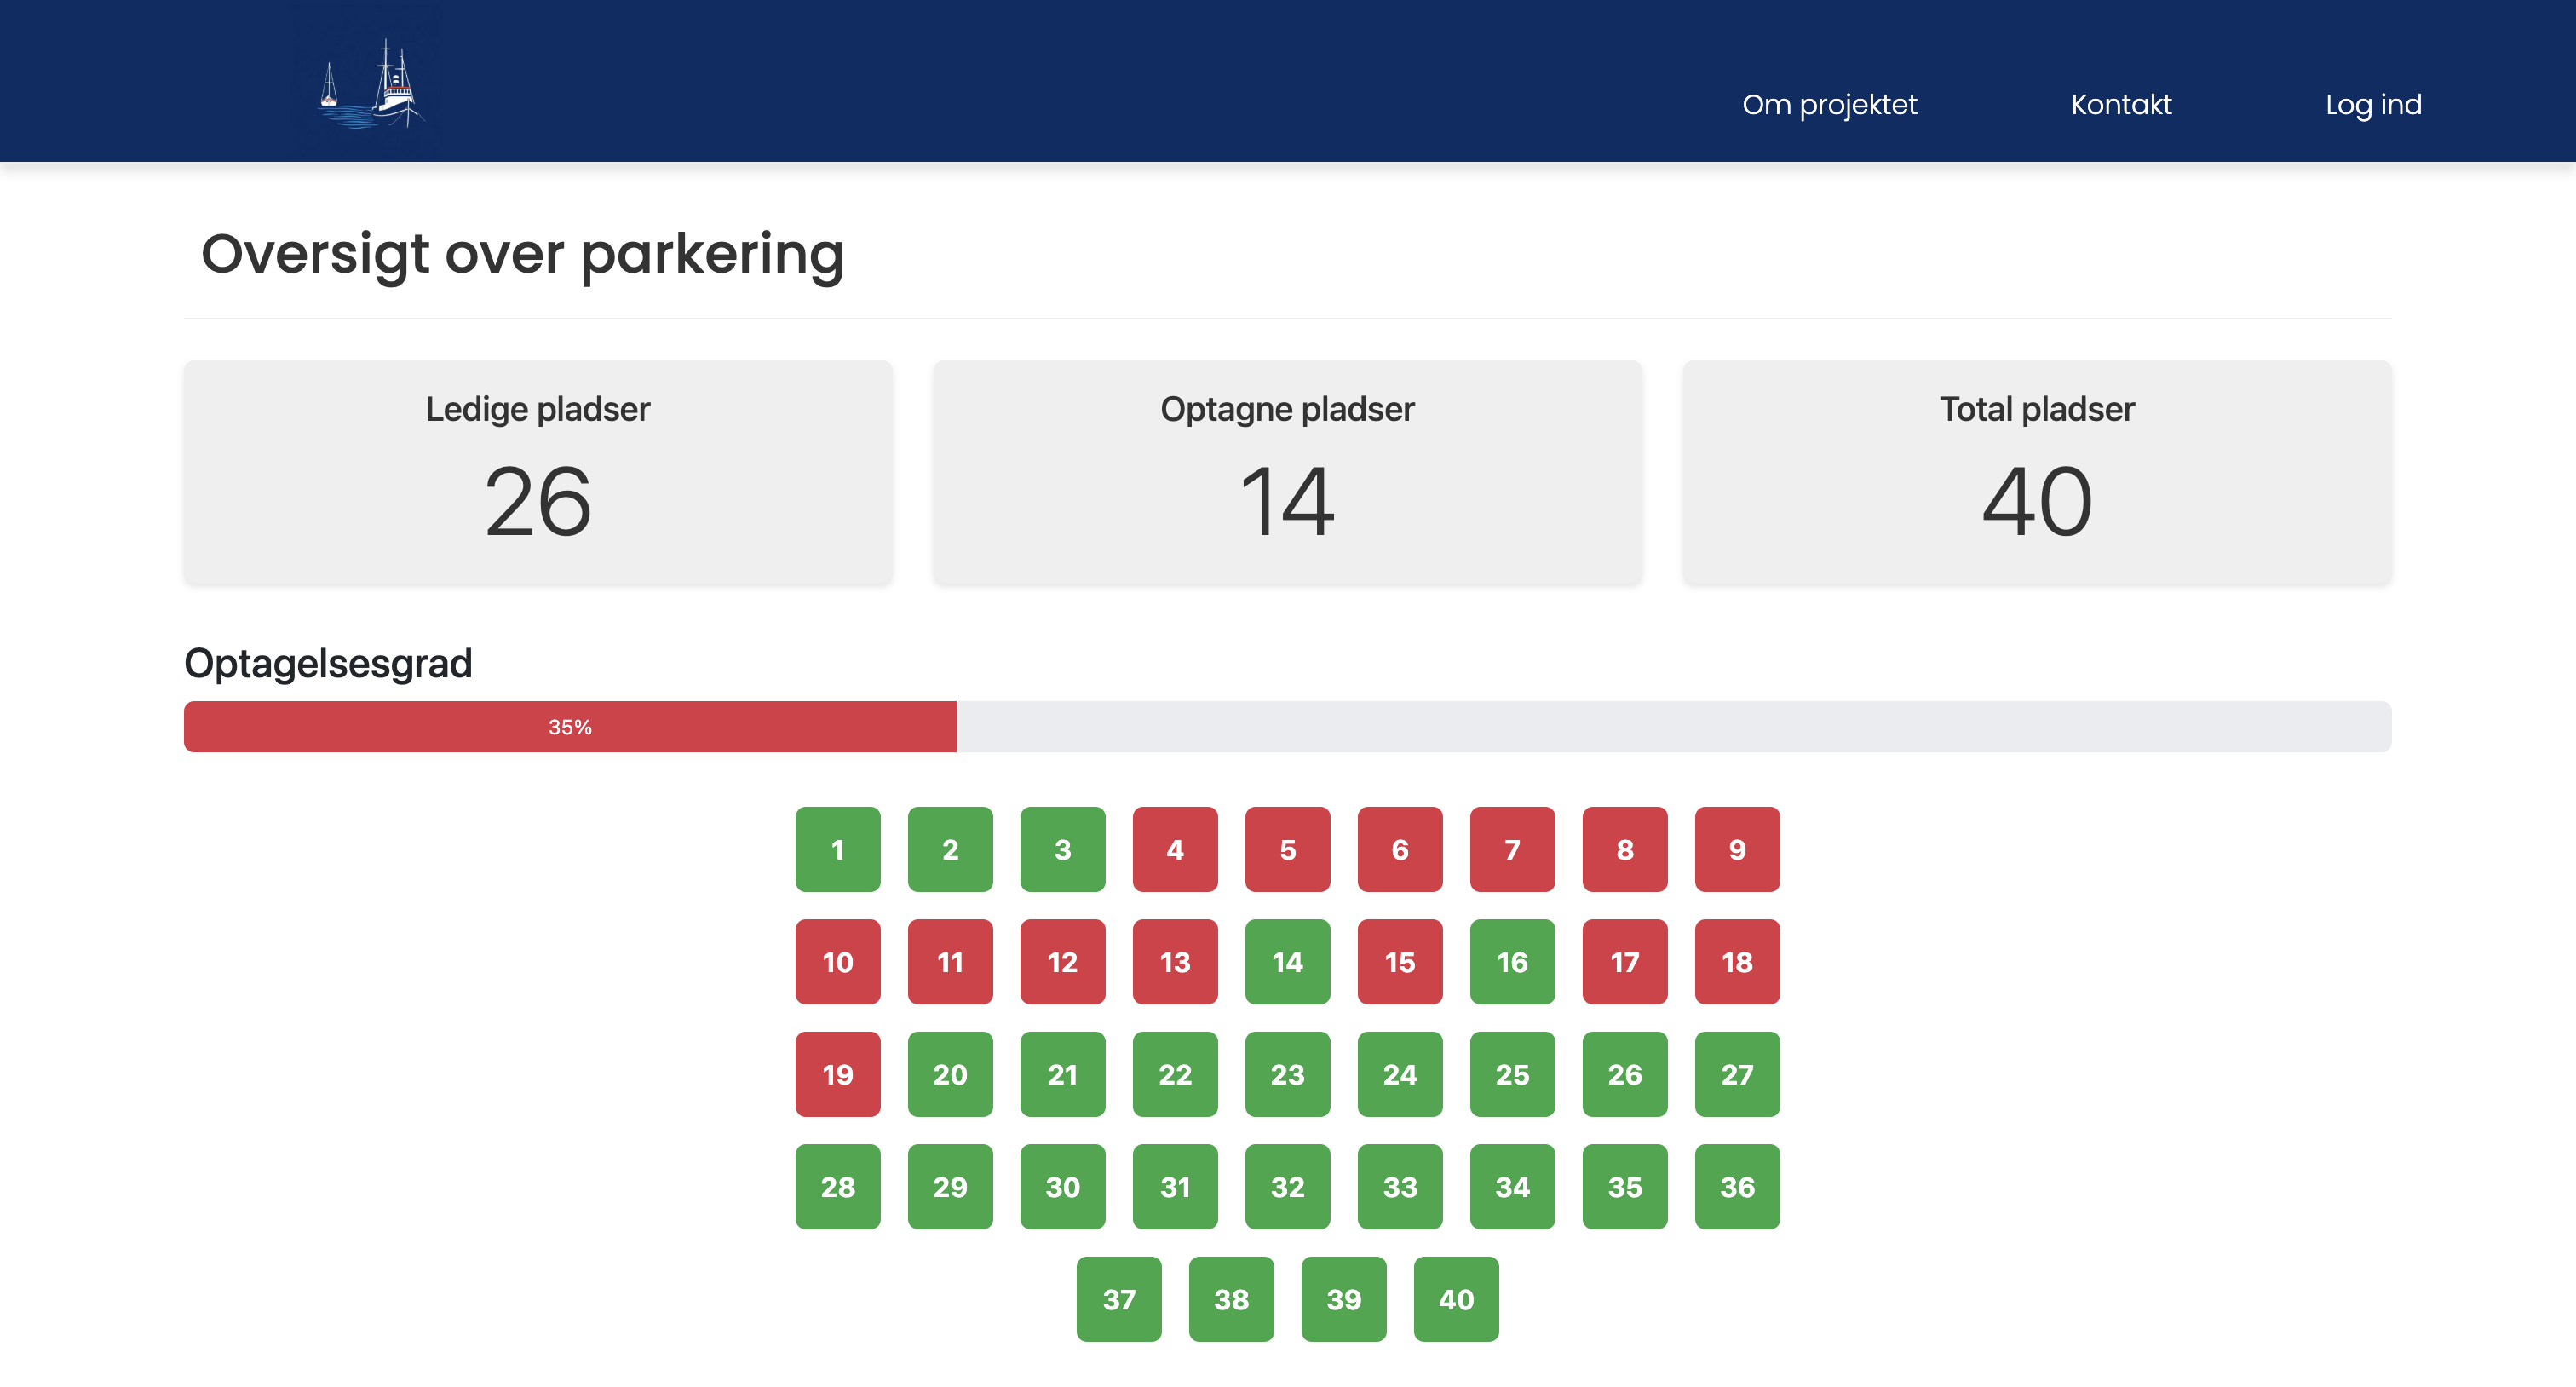Select parking spot 32
Viewport: 2576px width, 1387px height.
(1287, 1186)
